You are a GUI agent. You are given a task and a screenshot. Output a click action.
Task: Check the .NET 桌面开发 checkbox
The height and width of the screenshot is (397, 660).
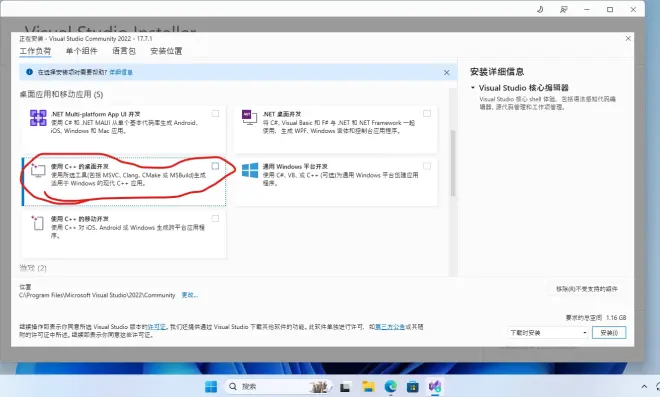427,114
